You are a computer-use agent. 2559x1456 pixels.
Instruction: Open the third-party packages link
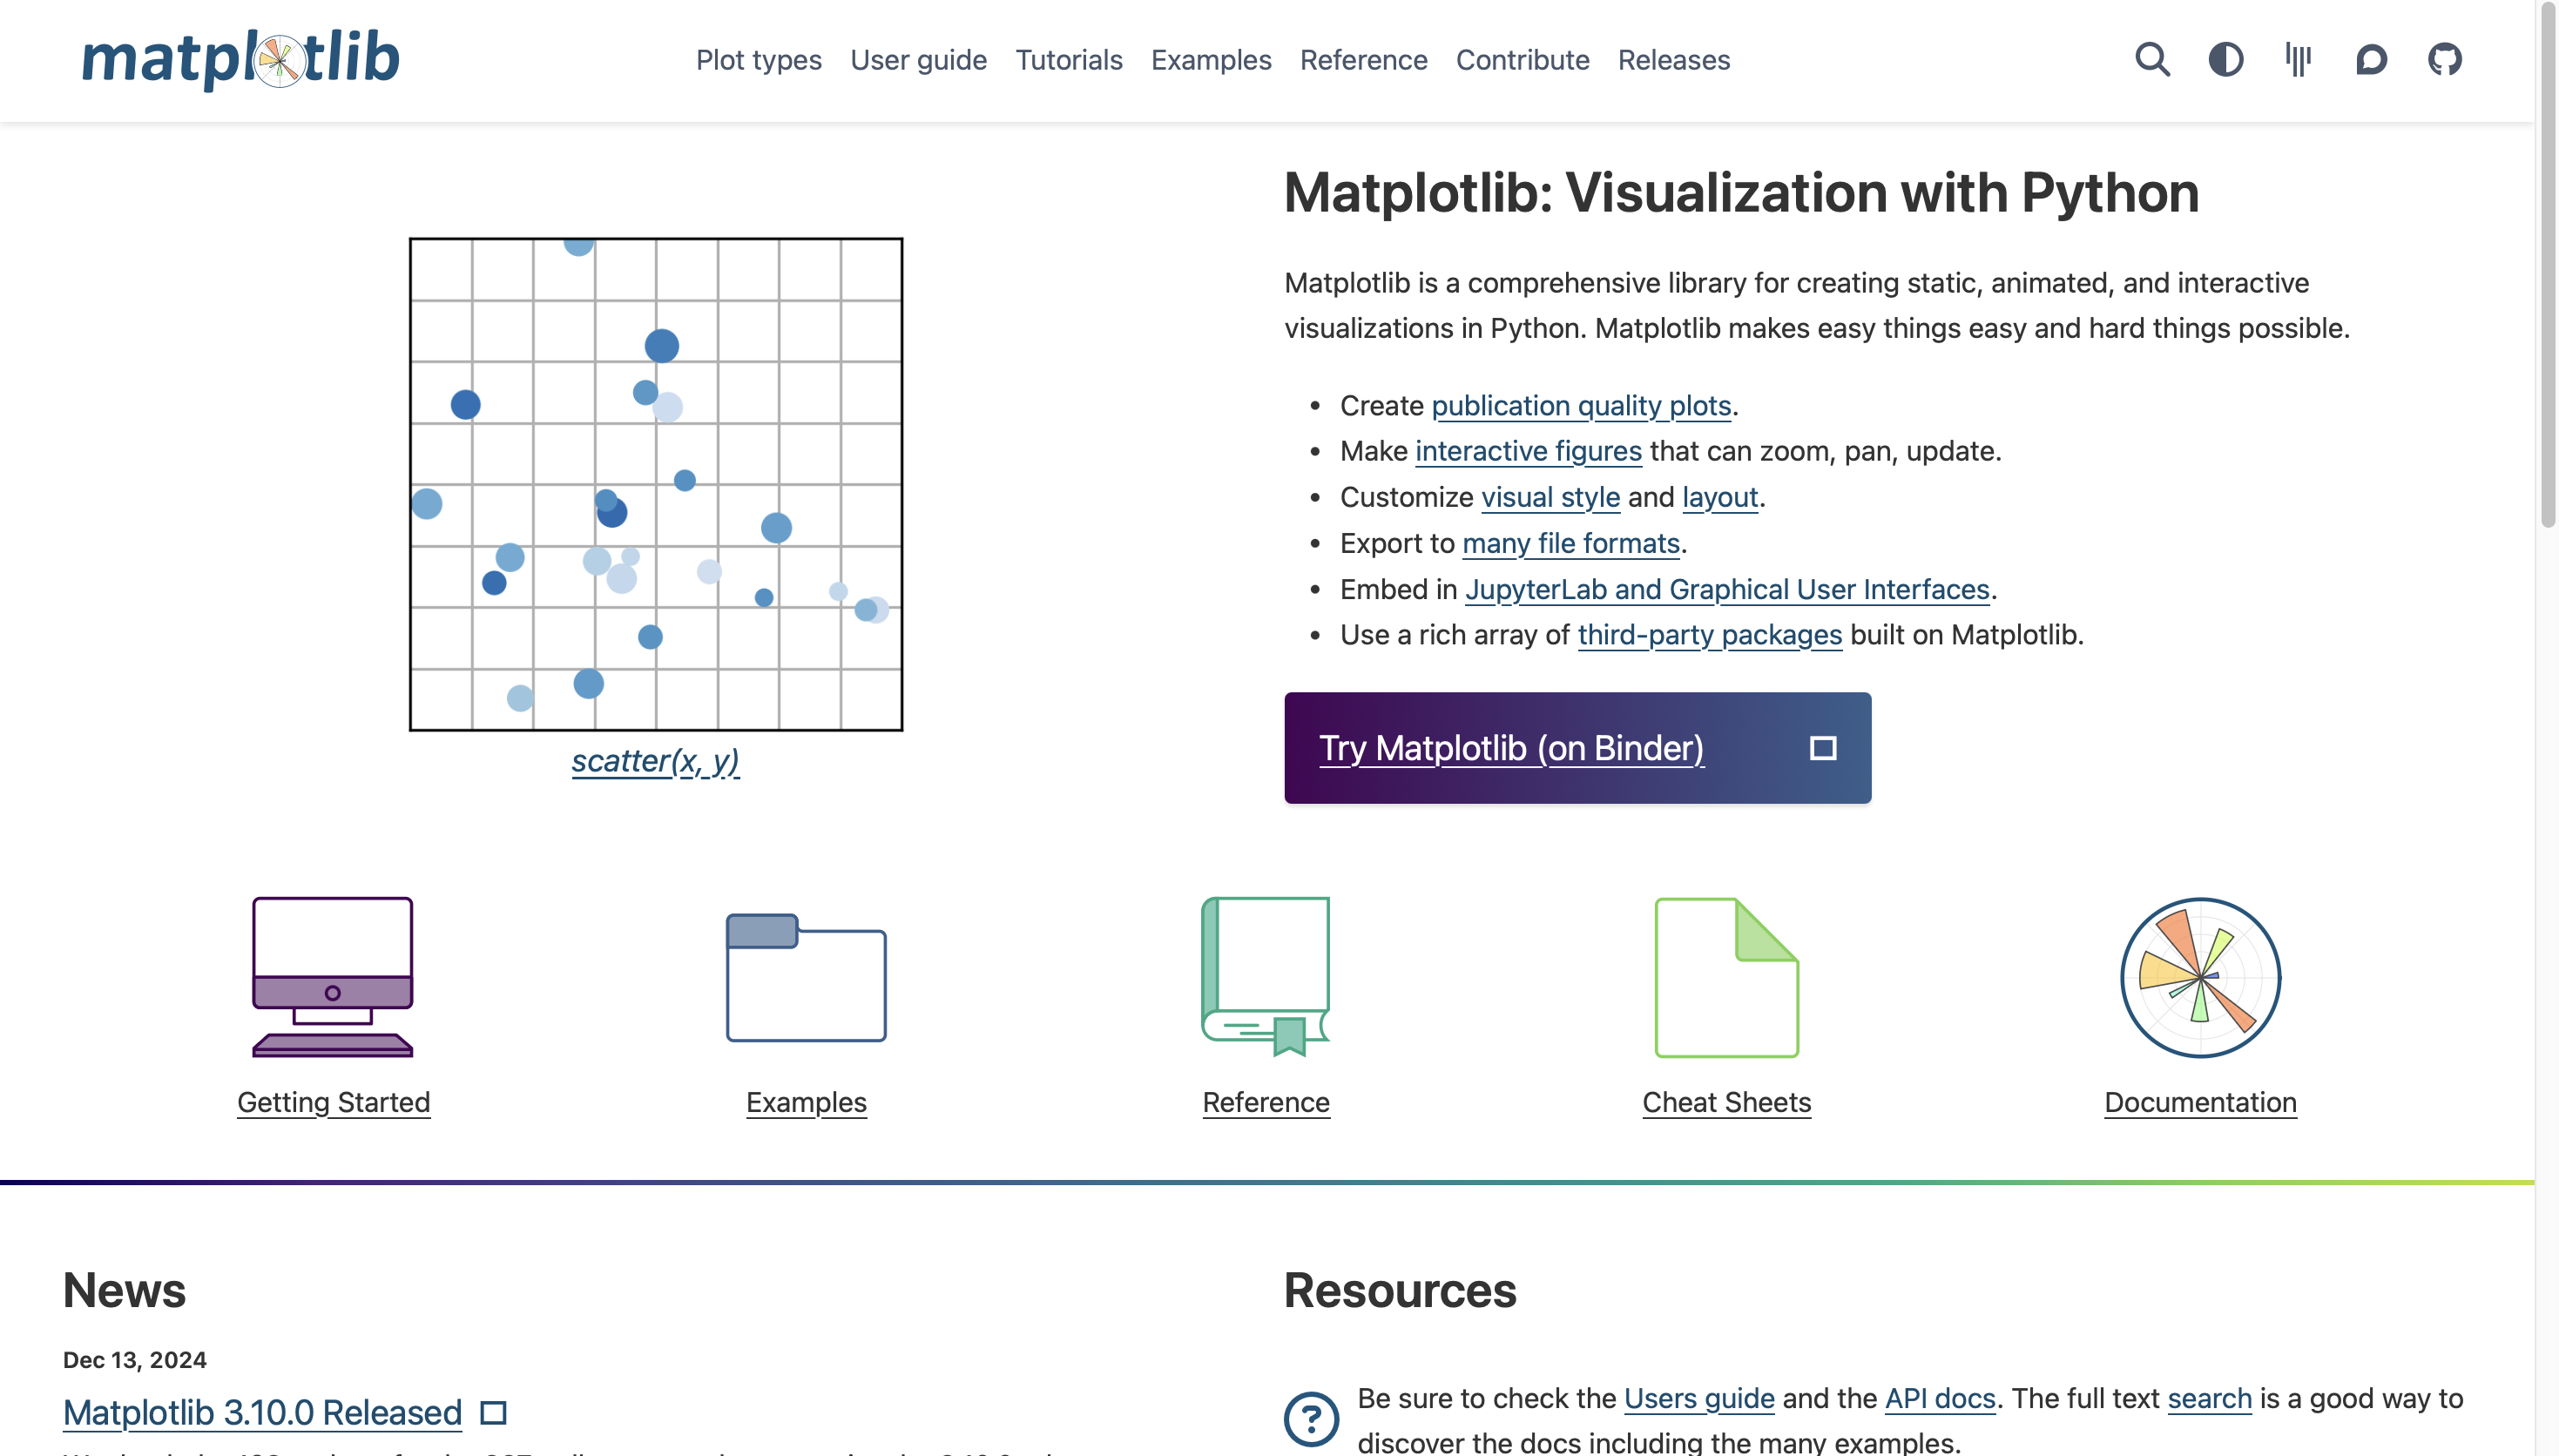(x=1709, y=635)
